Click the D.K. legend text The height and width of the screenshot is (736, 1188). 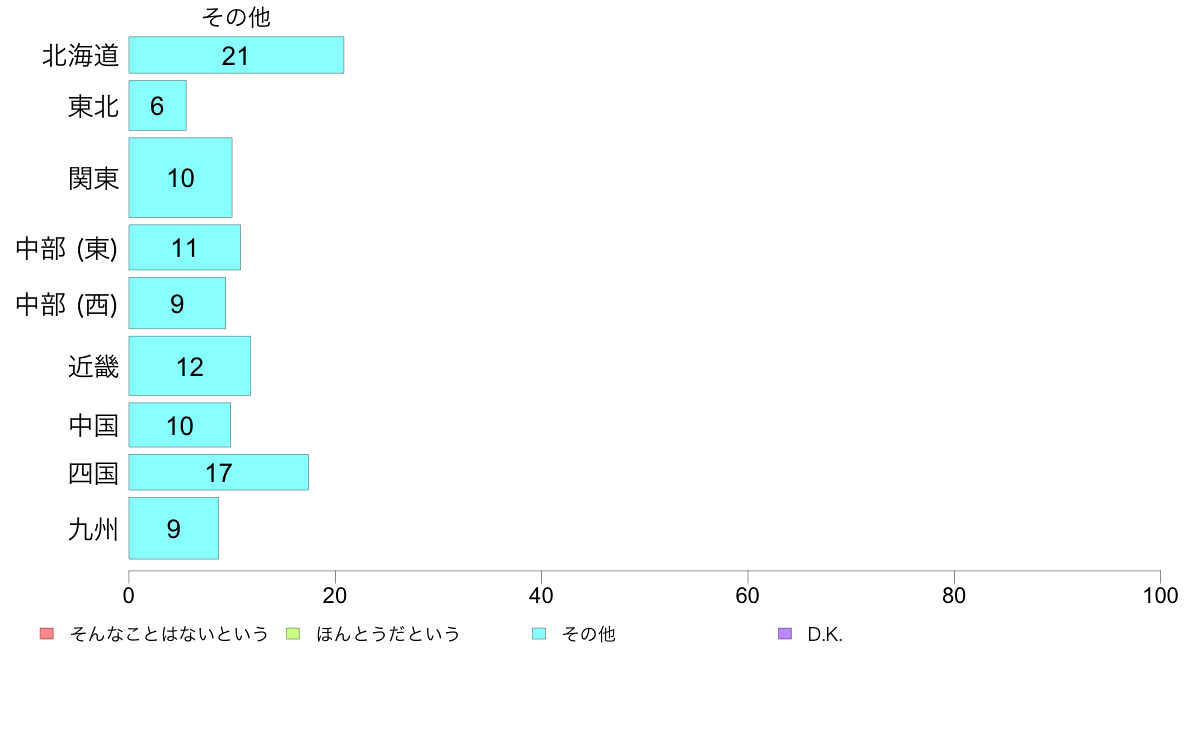click(x=825, y=634)
